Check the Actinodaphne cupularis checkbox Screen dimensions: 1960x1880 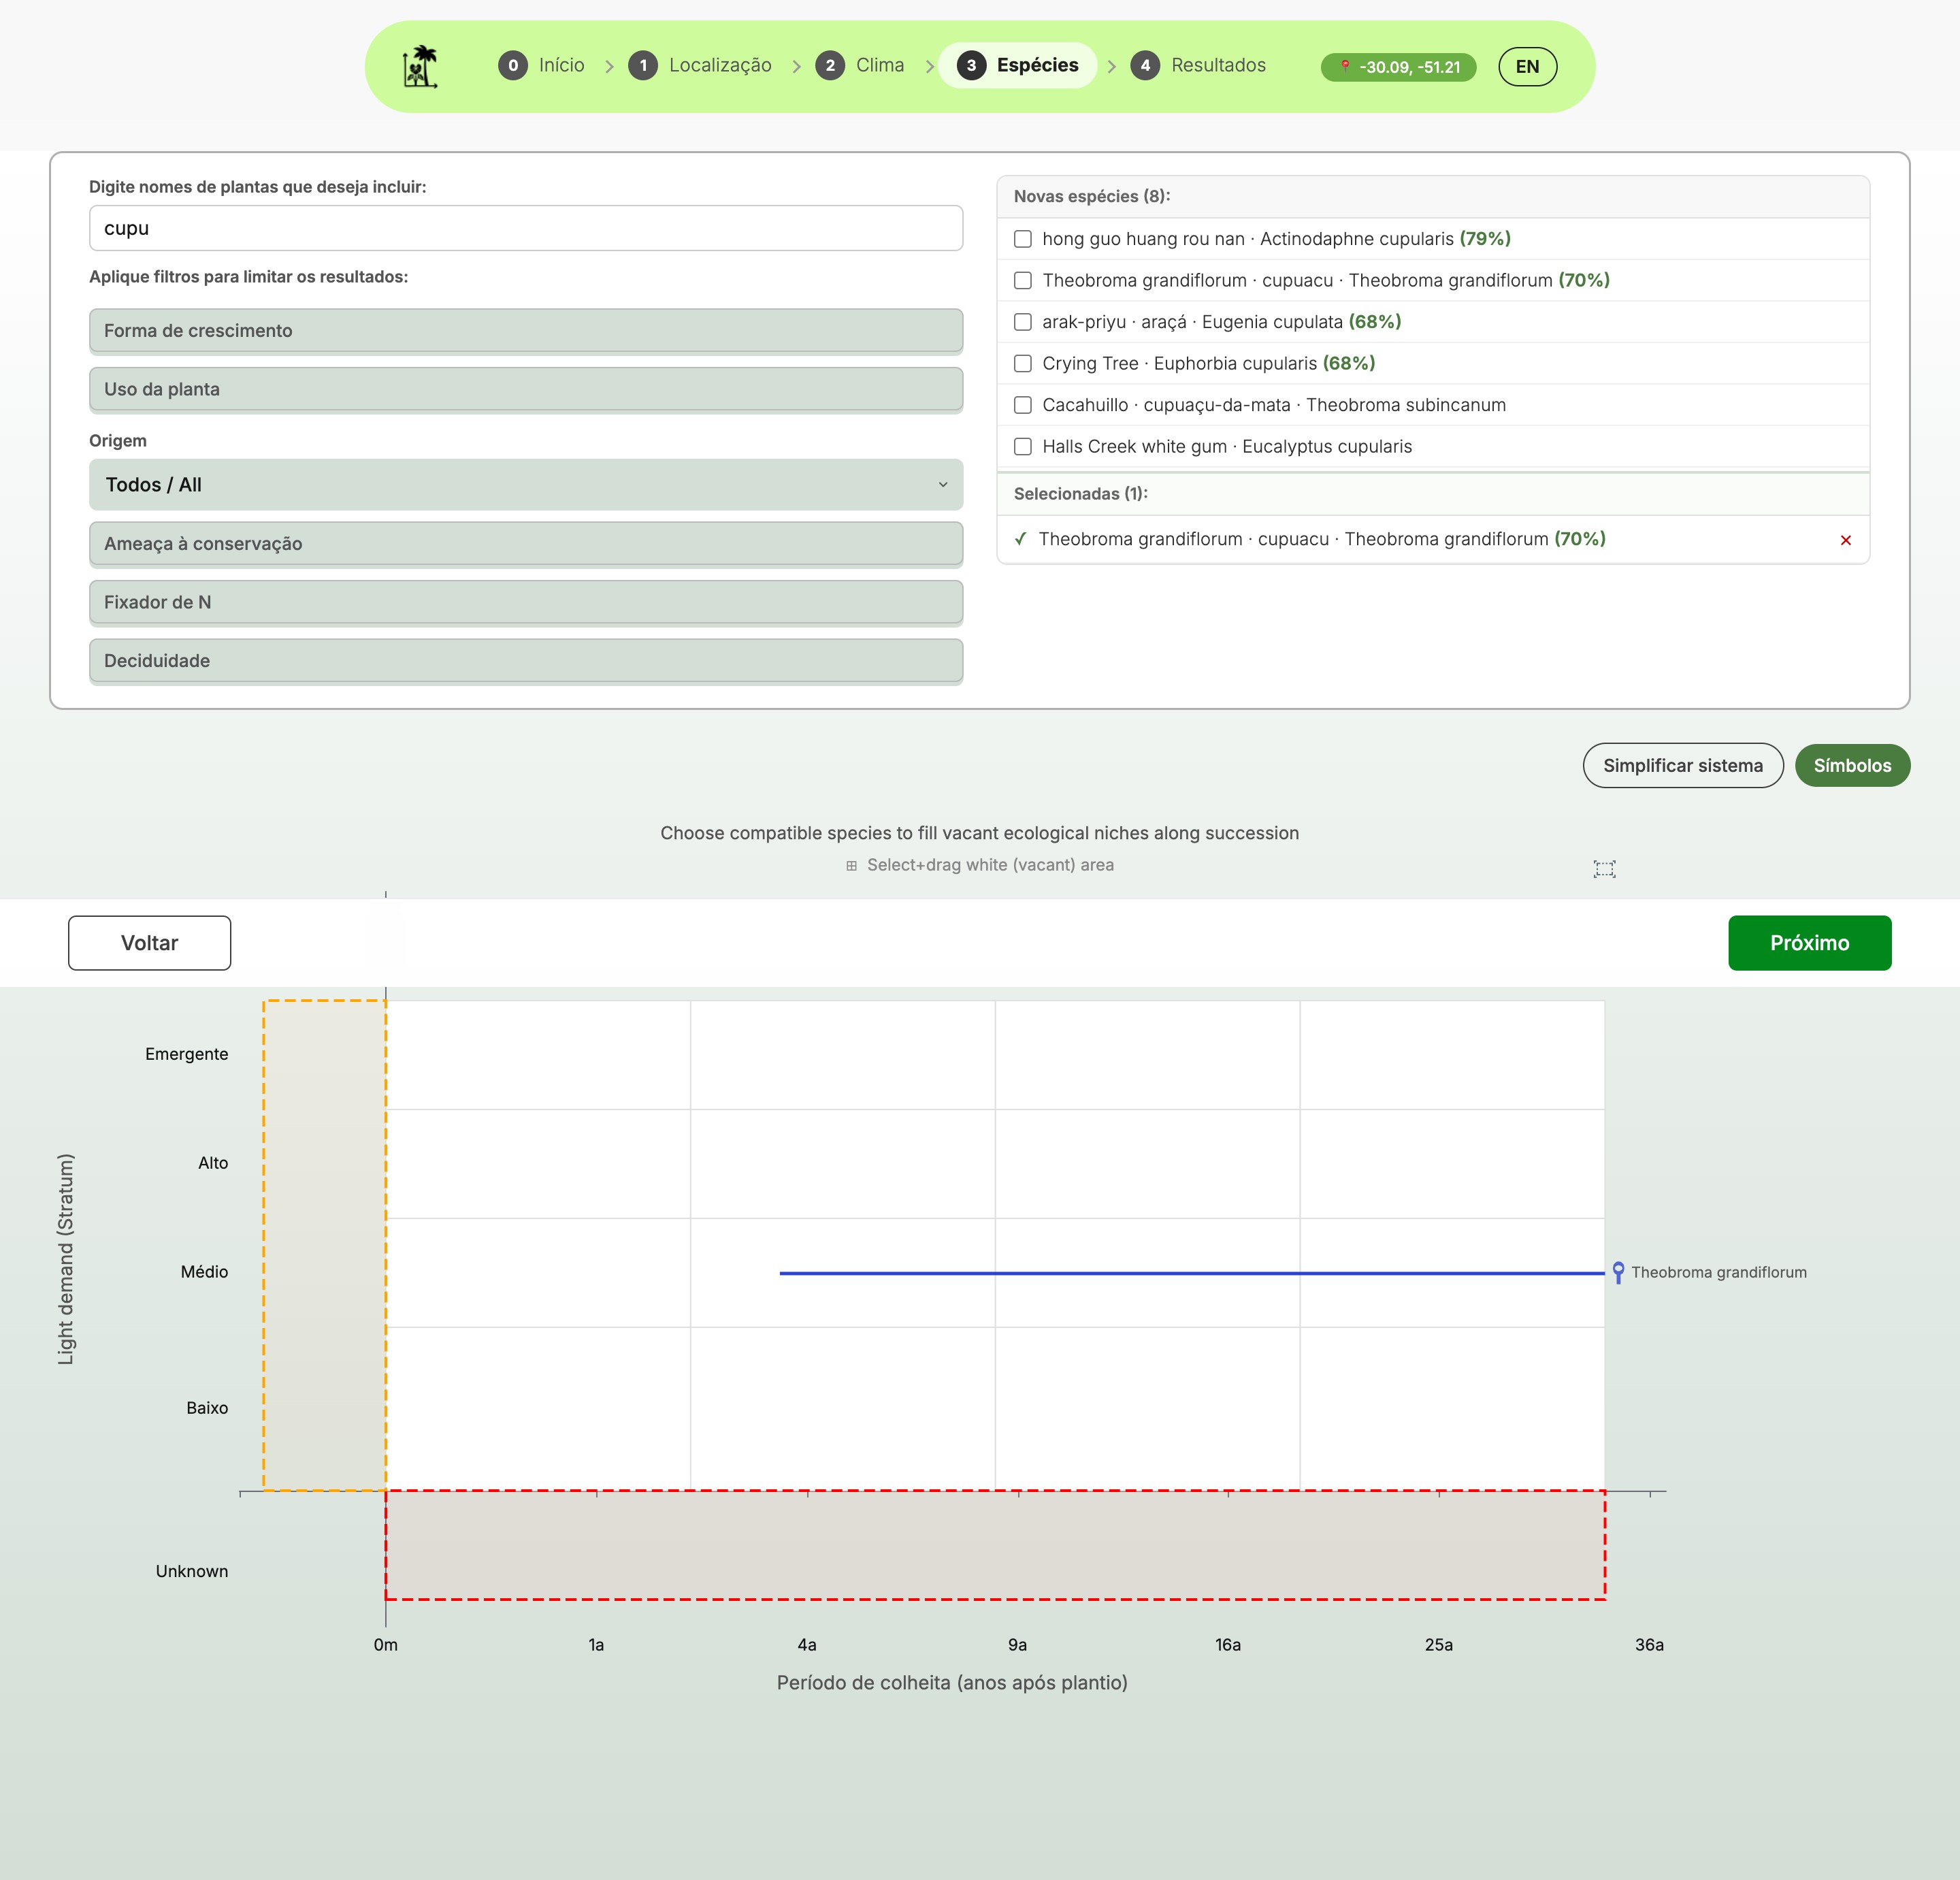pyautogui.click(x=1022, y=239)
